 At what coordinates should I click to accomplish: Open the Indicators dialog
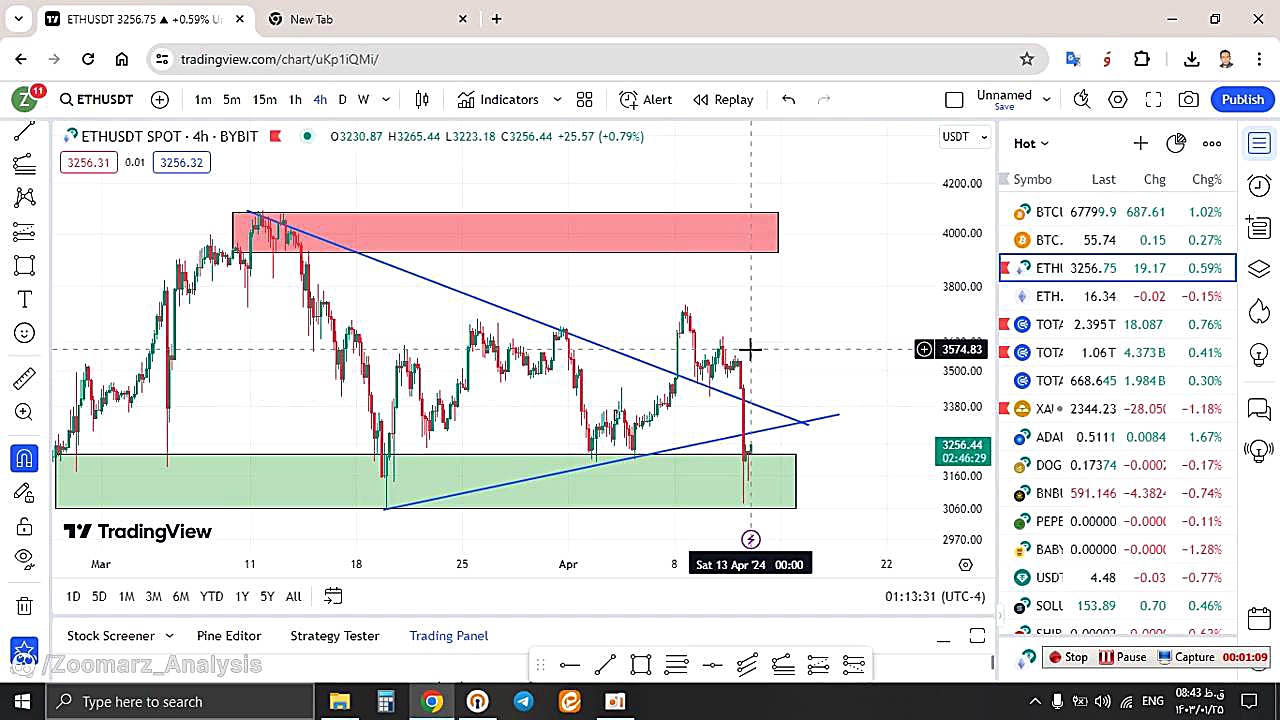click(x=498, y=99)
